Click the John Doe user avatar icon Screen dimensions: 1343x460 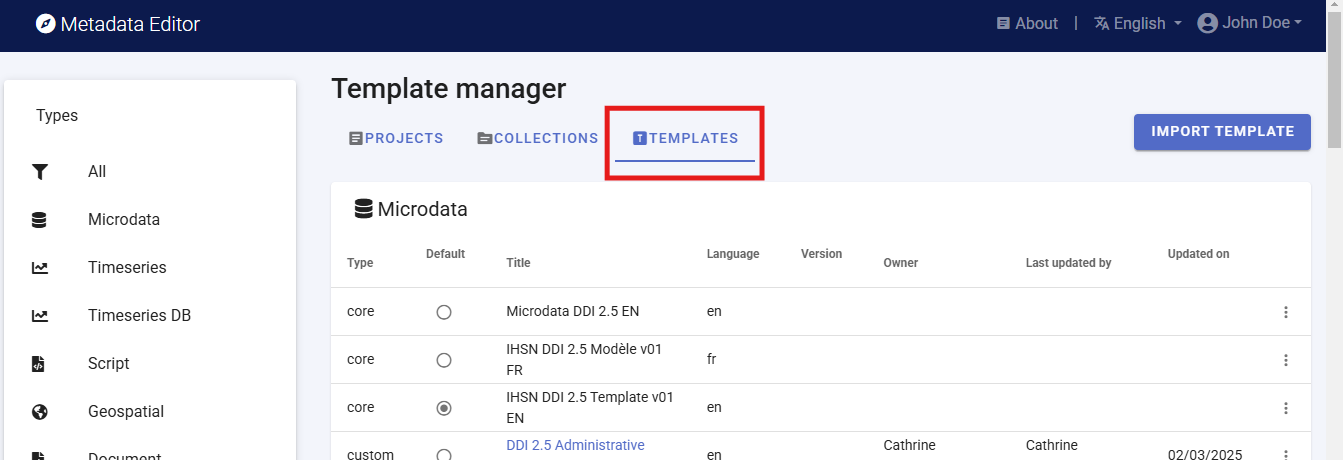click(x=1207, y=23)
